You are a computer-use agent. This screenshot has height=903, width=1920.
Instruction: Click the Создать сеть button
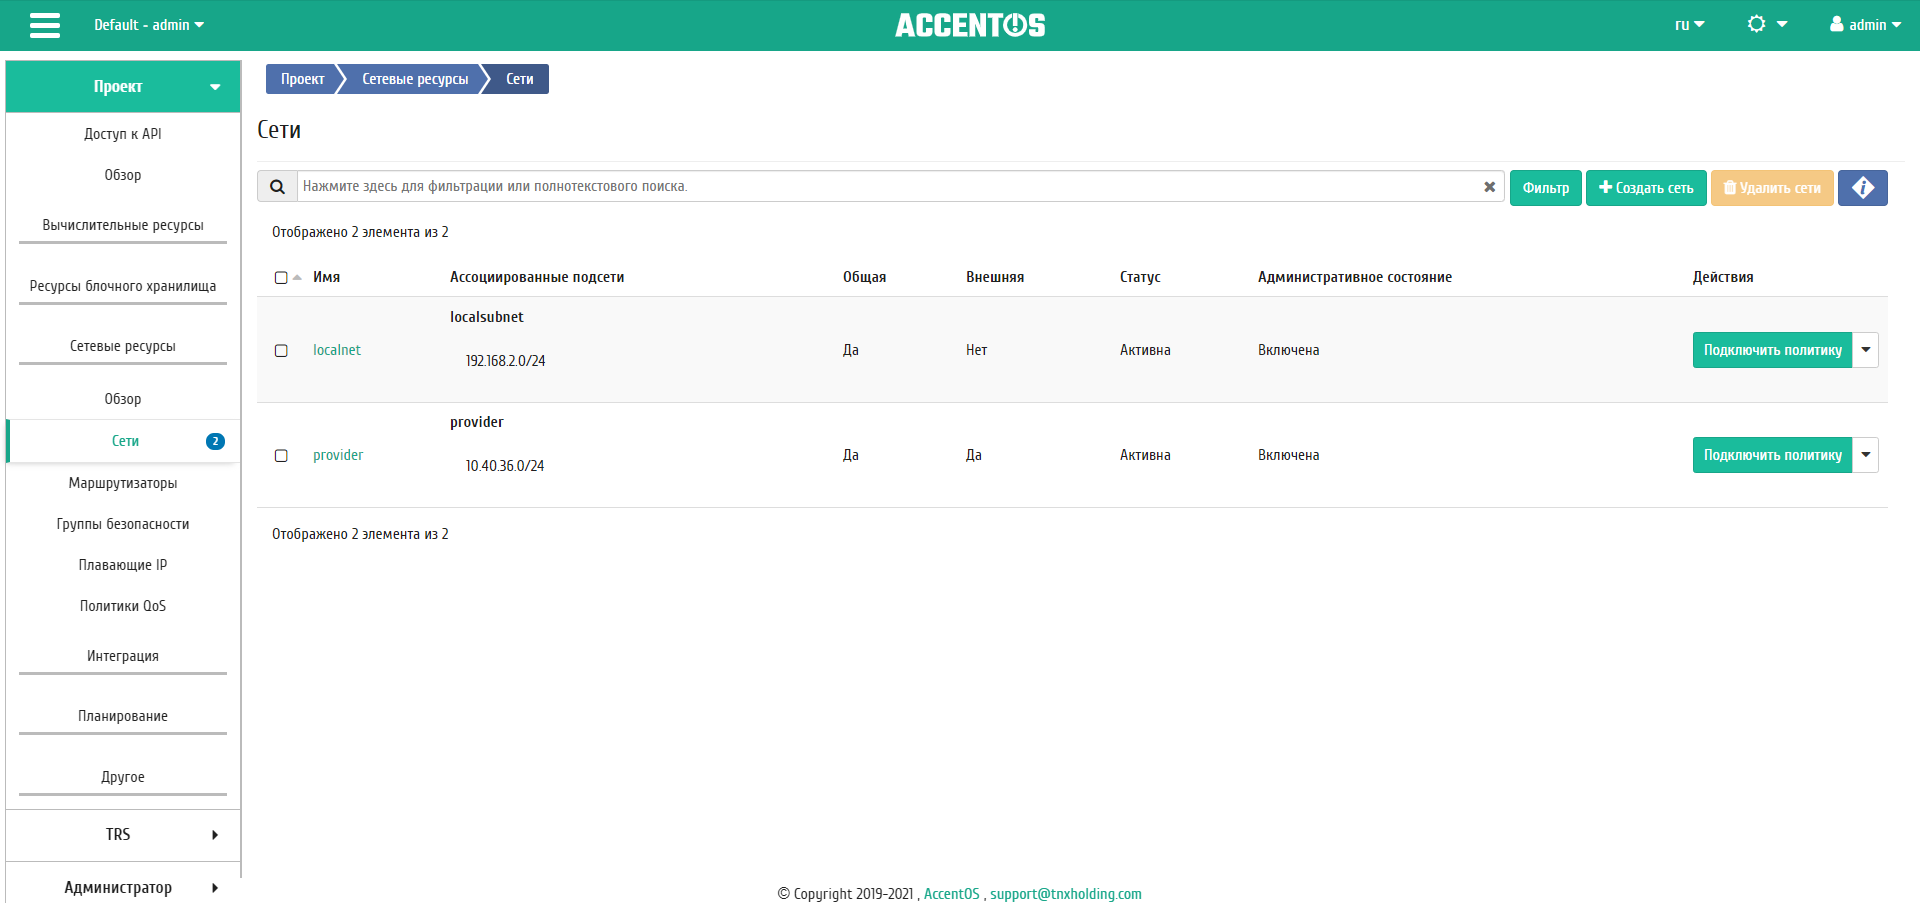[x=1645, y=188]
